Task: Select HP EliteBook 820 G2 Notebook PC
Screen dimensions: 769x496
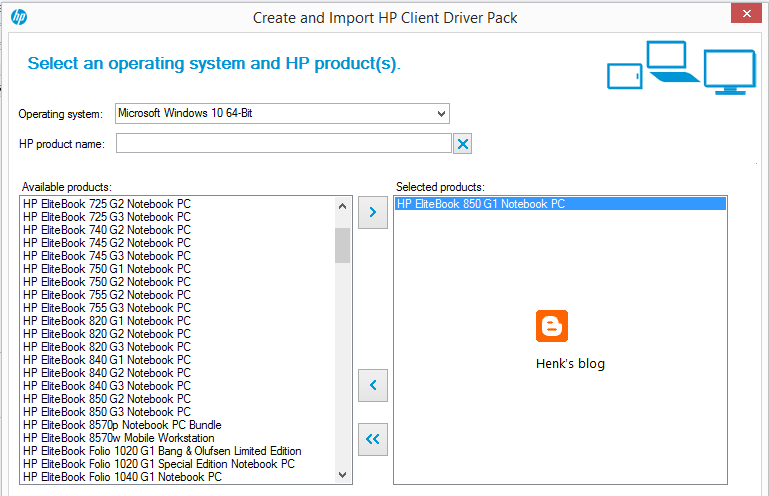Action: point(107,334)
